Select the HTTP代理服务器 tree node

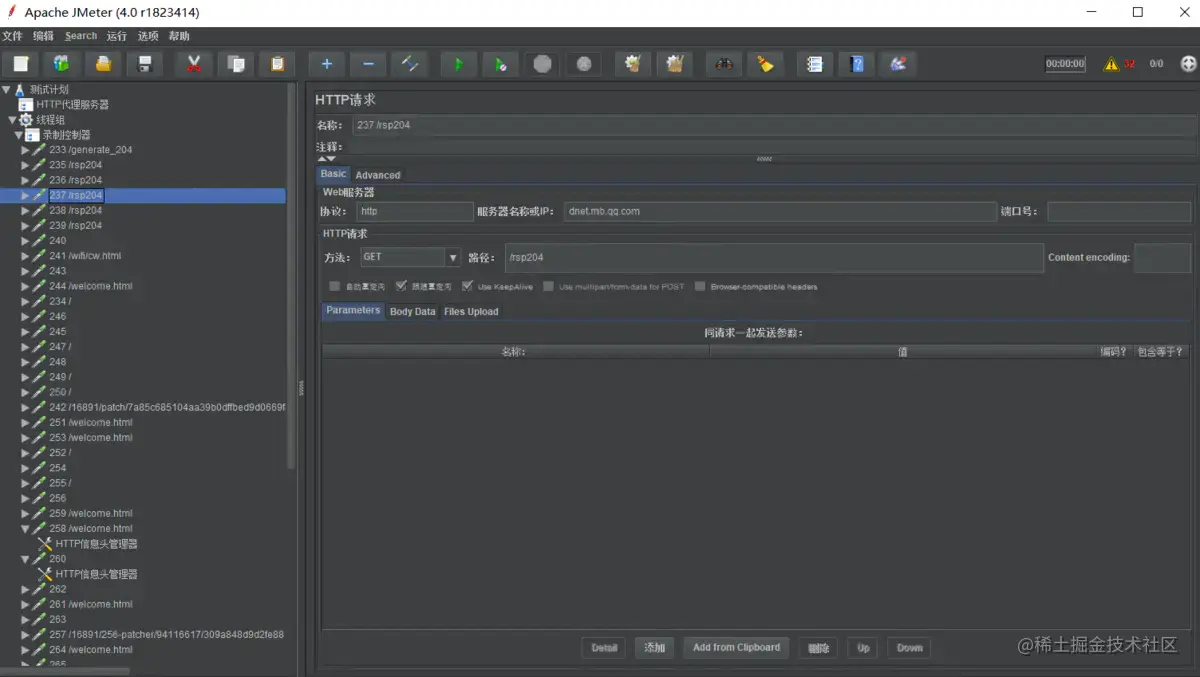tap(73, 104)
